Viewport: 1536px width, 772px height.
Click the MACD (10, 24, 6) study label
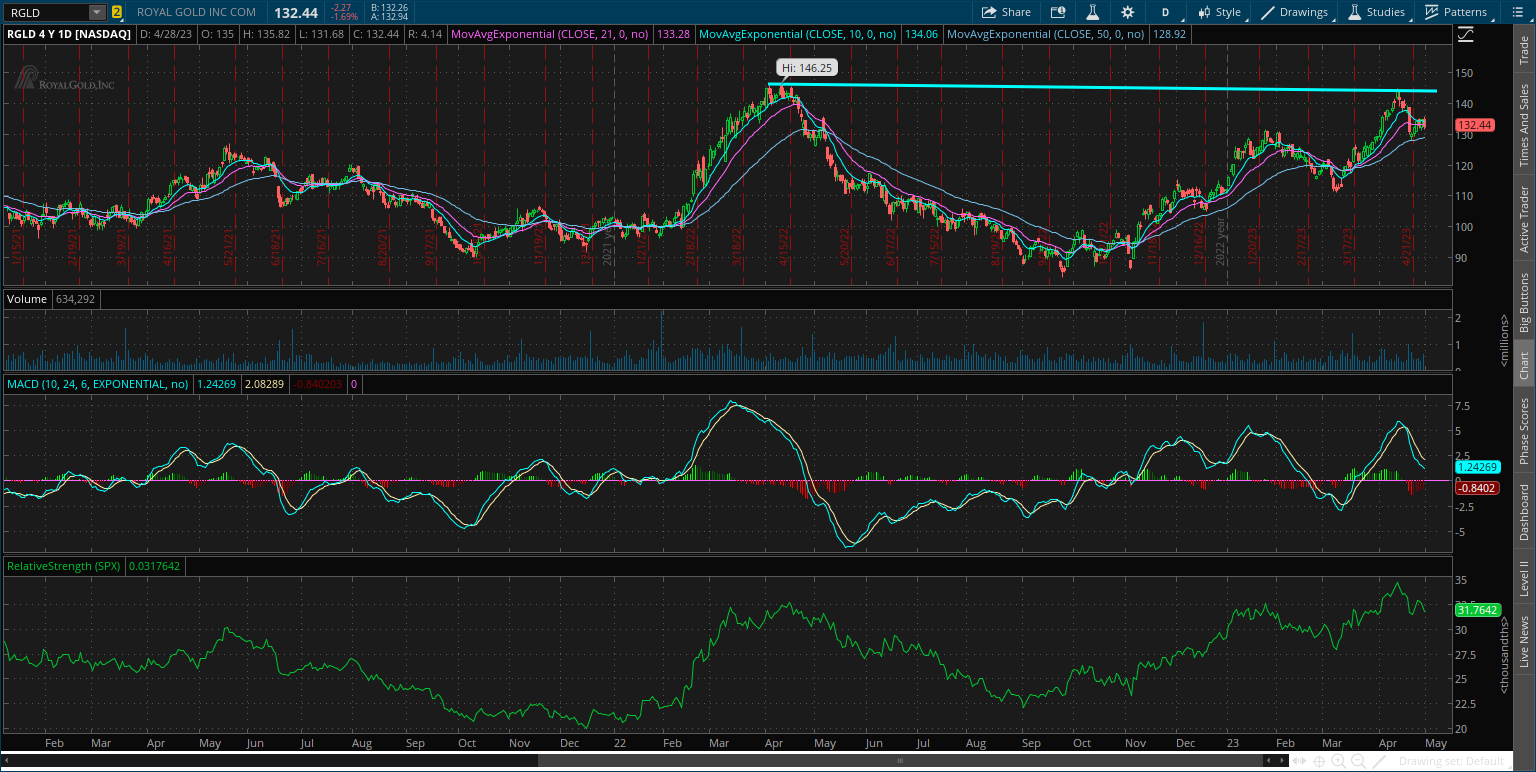tap(97, 383)
